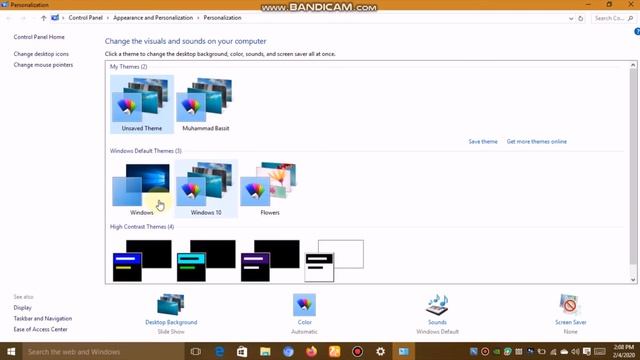Open Change mouse pointers
The height and width of the screenshot is (360, 640).
pyautogui.click(x=43, y=65)
